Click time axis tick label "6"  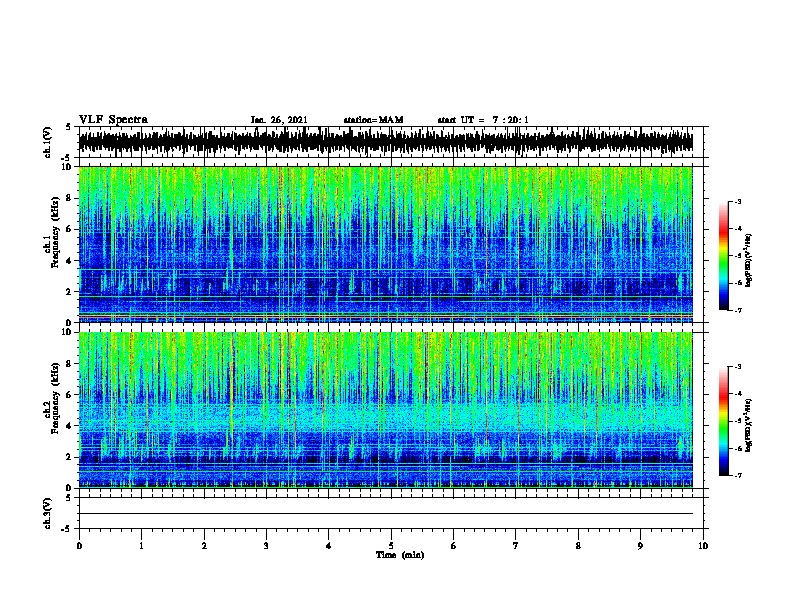pos(454,546)
